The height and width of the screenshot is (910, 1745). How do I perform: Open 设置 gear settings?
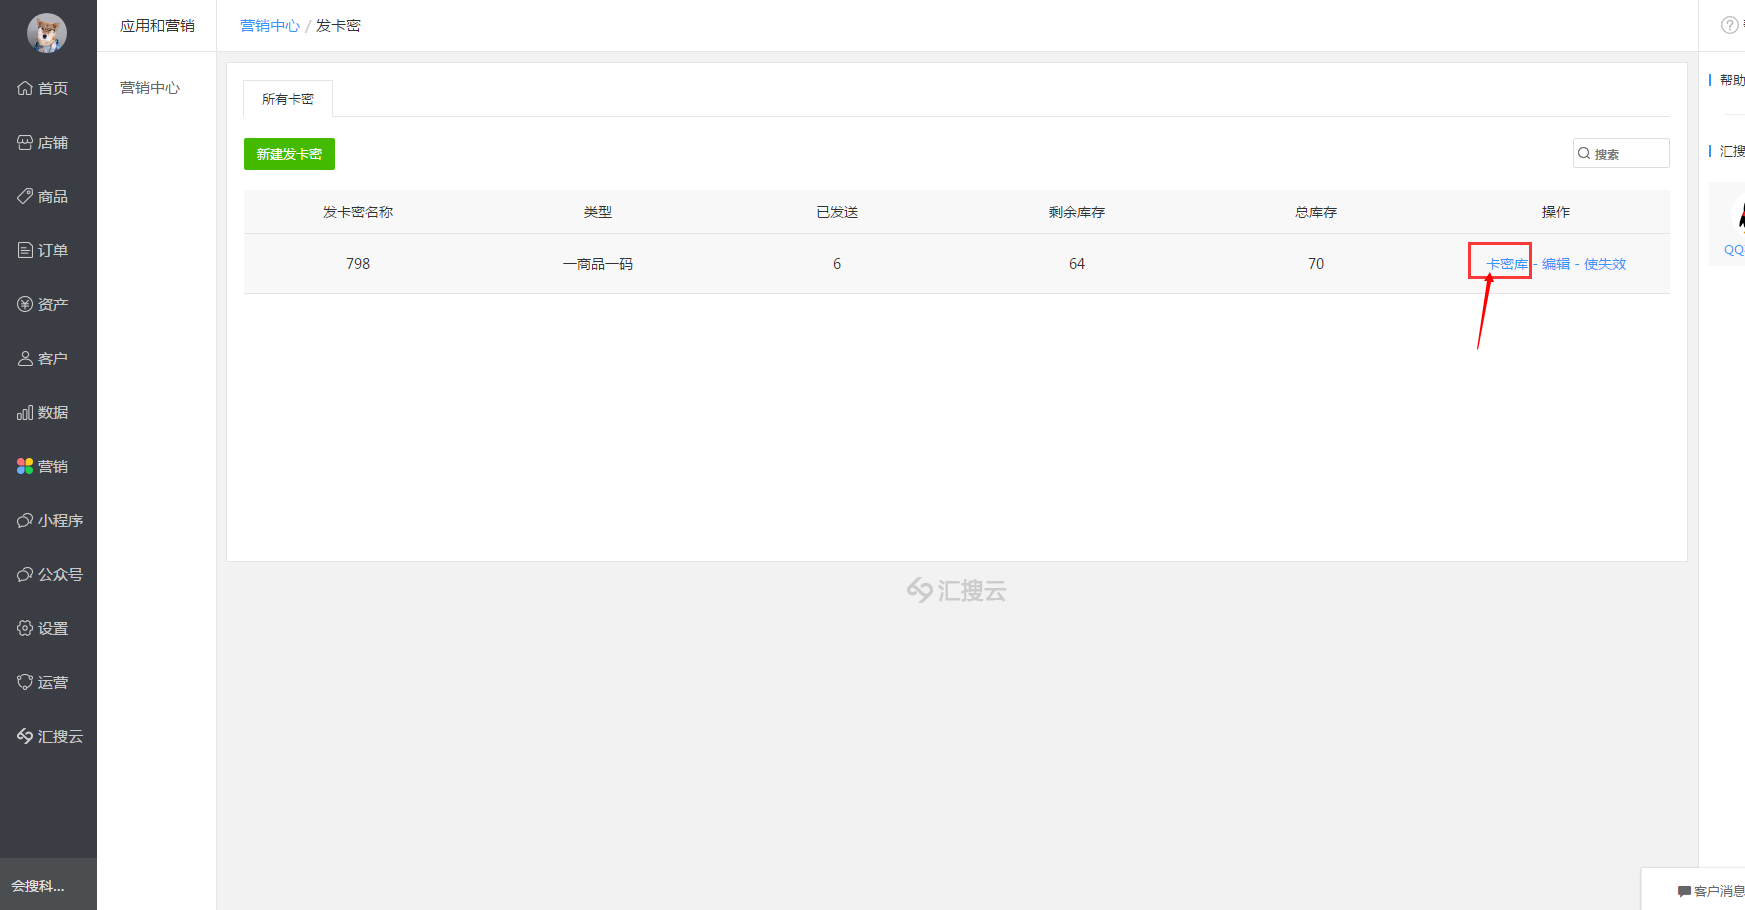point(25,629)
